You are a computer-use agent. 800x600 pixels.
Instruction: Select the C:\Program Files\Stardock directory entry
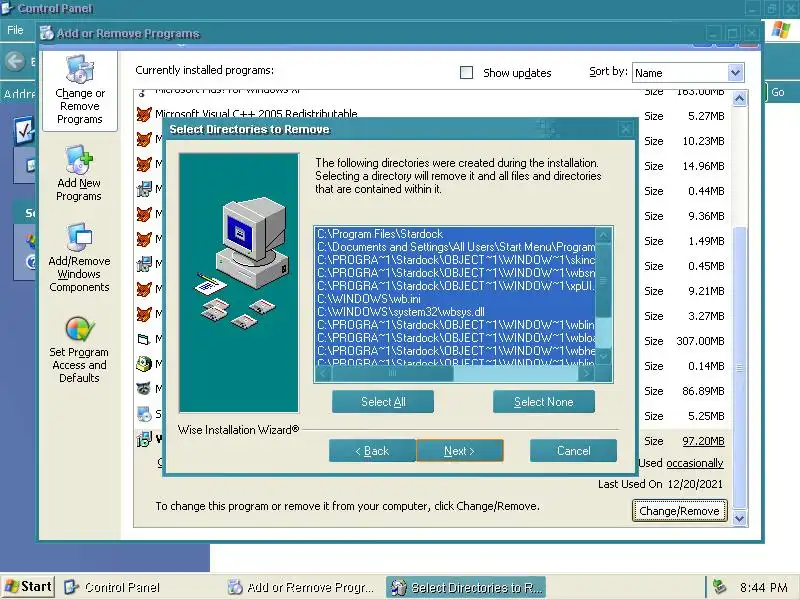click(x=455, y=234)
